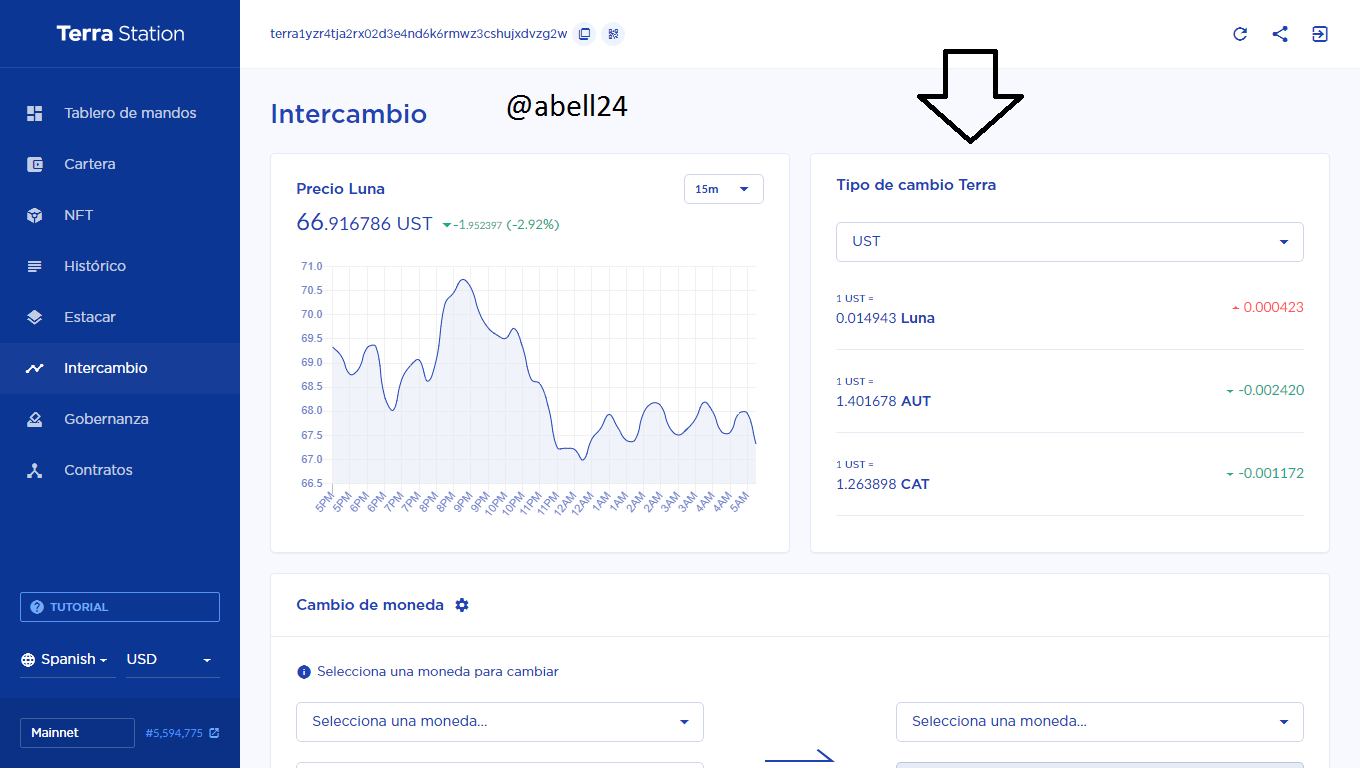Screen dimensions: 1360x768
Task: Expand the destination Selecciona una moneda dropdown
Action: pos(1100,722)
